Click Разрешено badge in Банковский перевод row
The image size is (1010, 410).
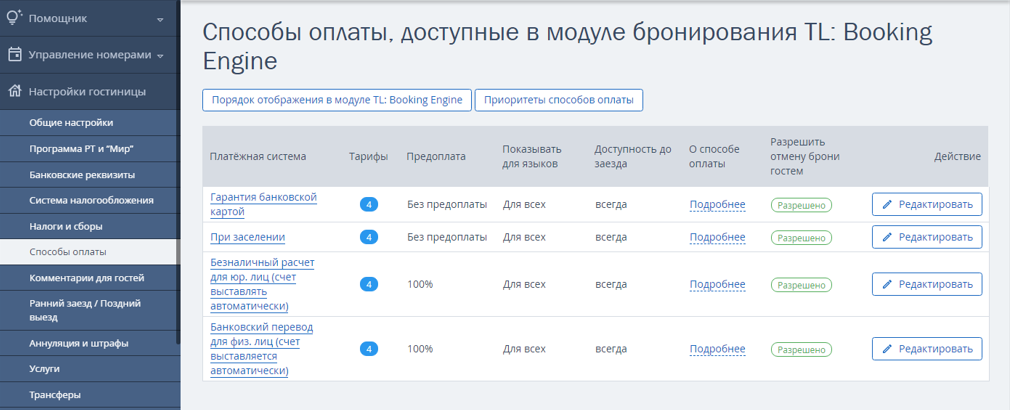[802, 349]
